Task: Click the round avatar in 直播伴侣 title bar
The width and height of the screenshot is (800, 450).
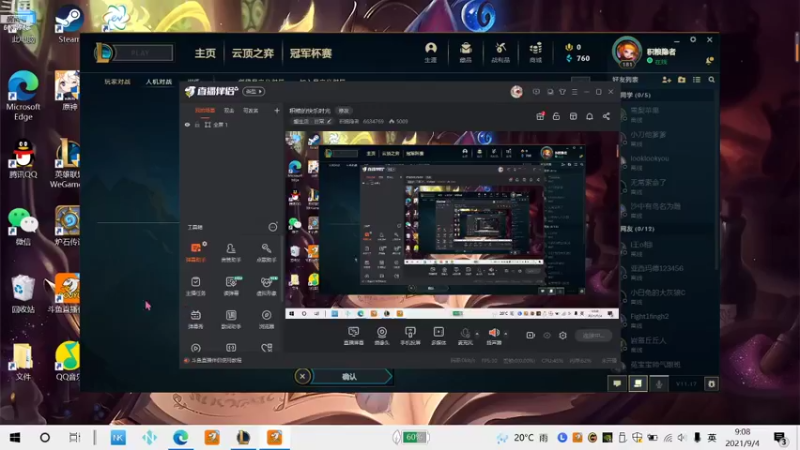Action: [516, 92]
